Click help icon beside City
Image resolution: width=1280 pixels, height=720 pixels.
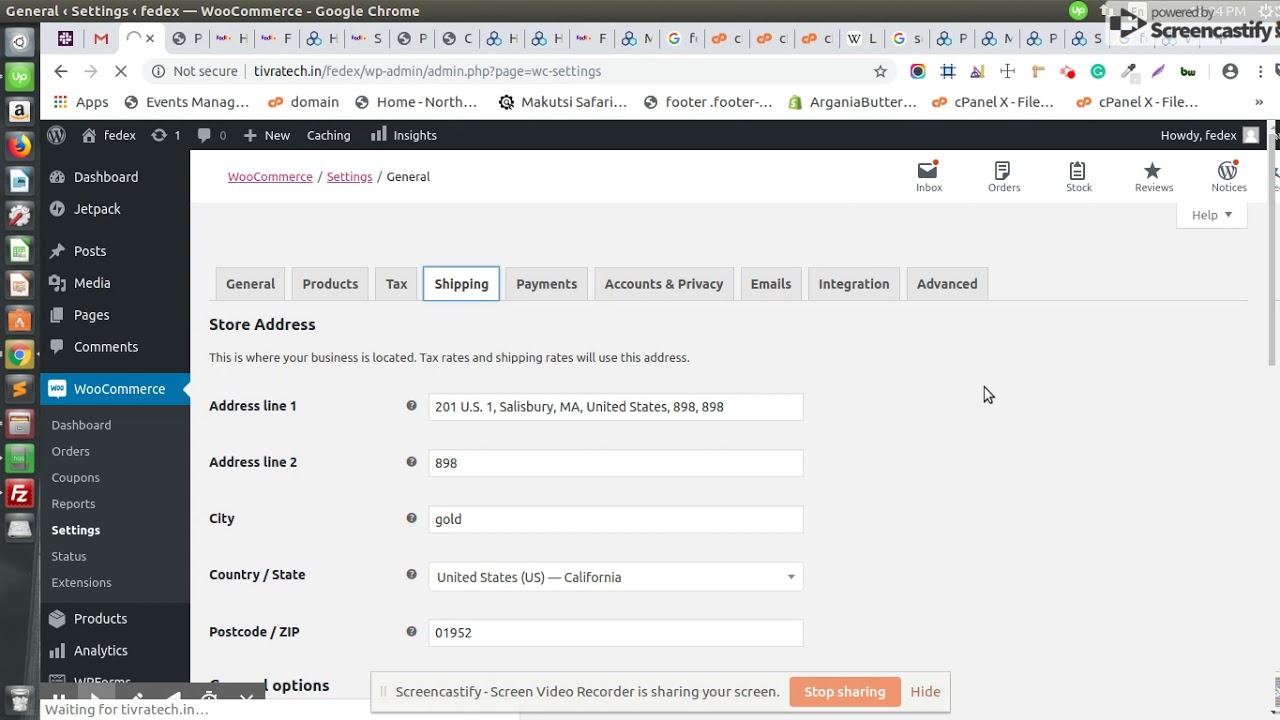tap(411, 518)
